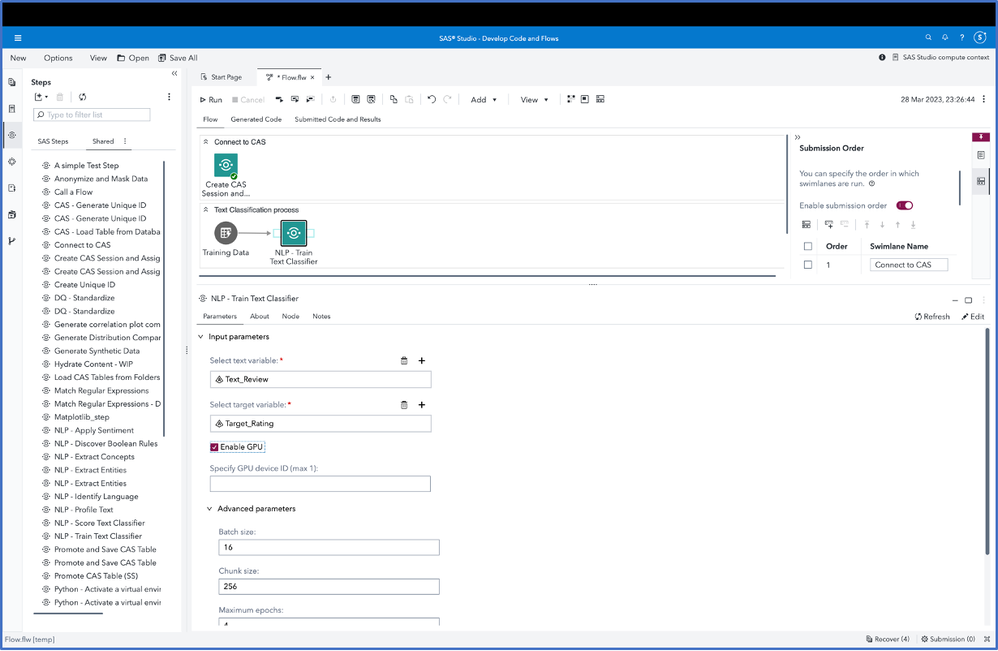
Task: Open the Add dropdown in flow toolbar
Action: click(484, 100)
